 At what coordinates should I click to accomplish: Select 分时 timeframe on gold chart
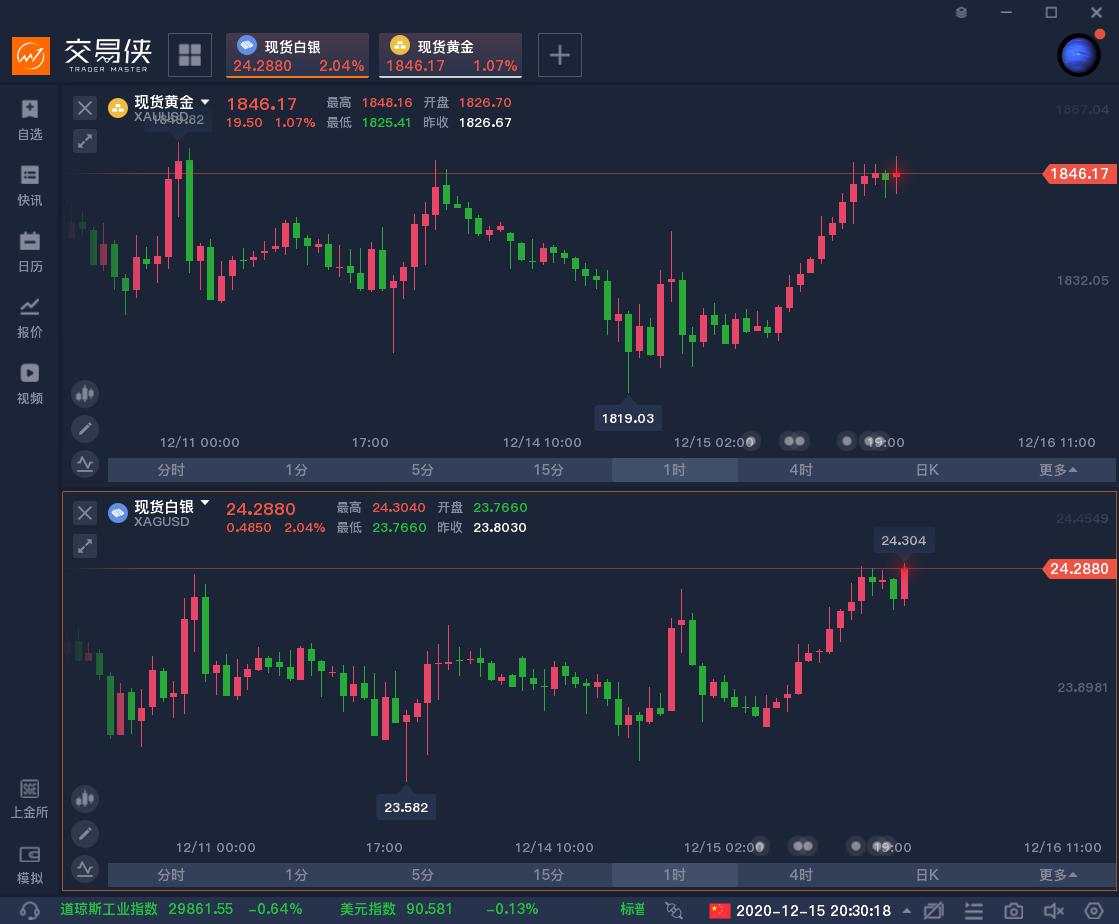pos(171,469)
